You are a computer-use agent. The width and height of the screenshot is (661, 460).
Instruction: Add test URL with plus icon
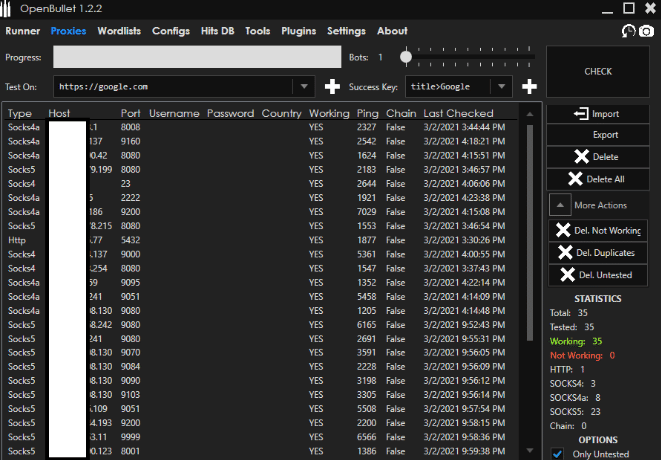[x=332, y=87]
